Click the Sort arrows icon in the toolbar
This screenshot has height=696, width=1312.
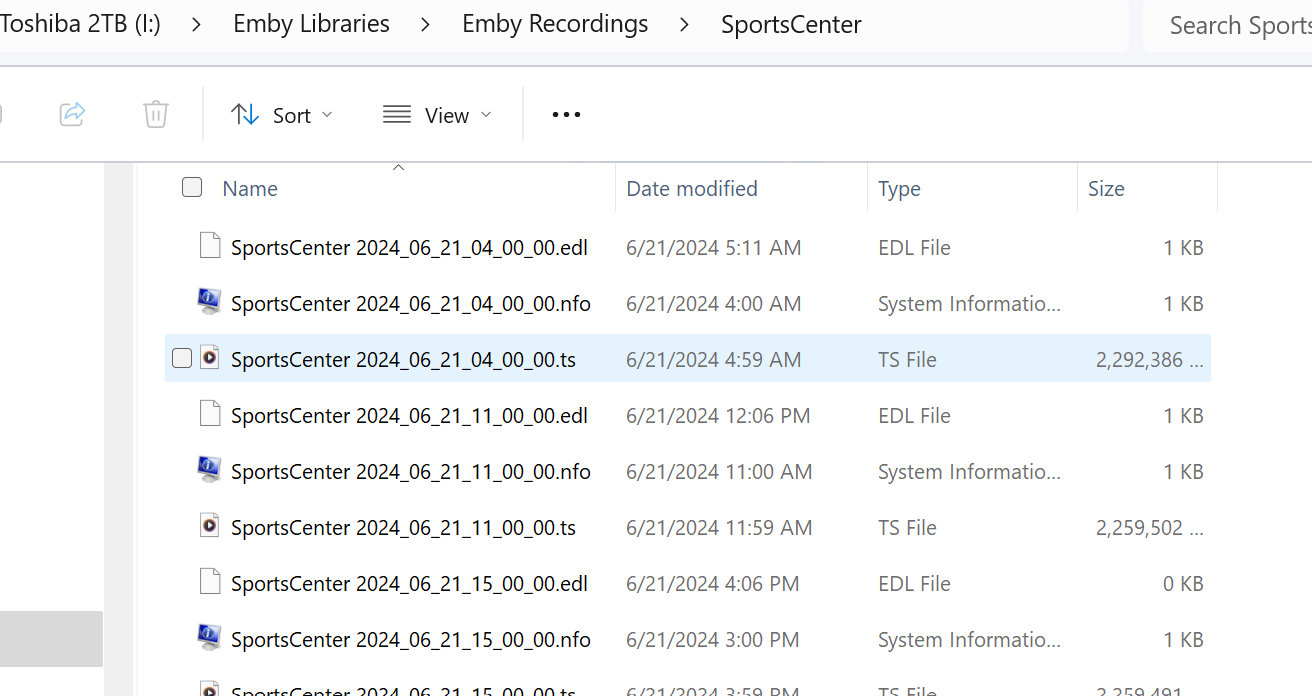(244, 114)
